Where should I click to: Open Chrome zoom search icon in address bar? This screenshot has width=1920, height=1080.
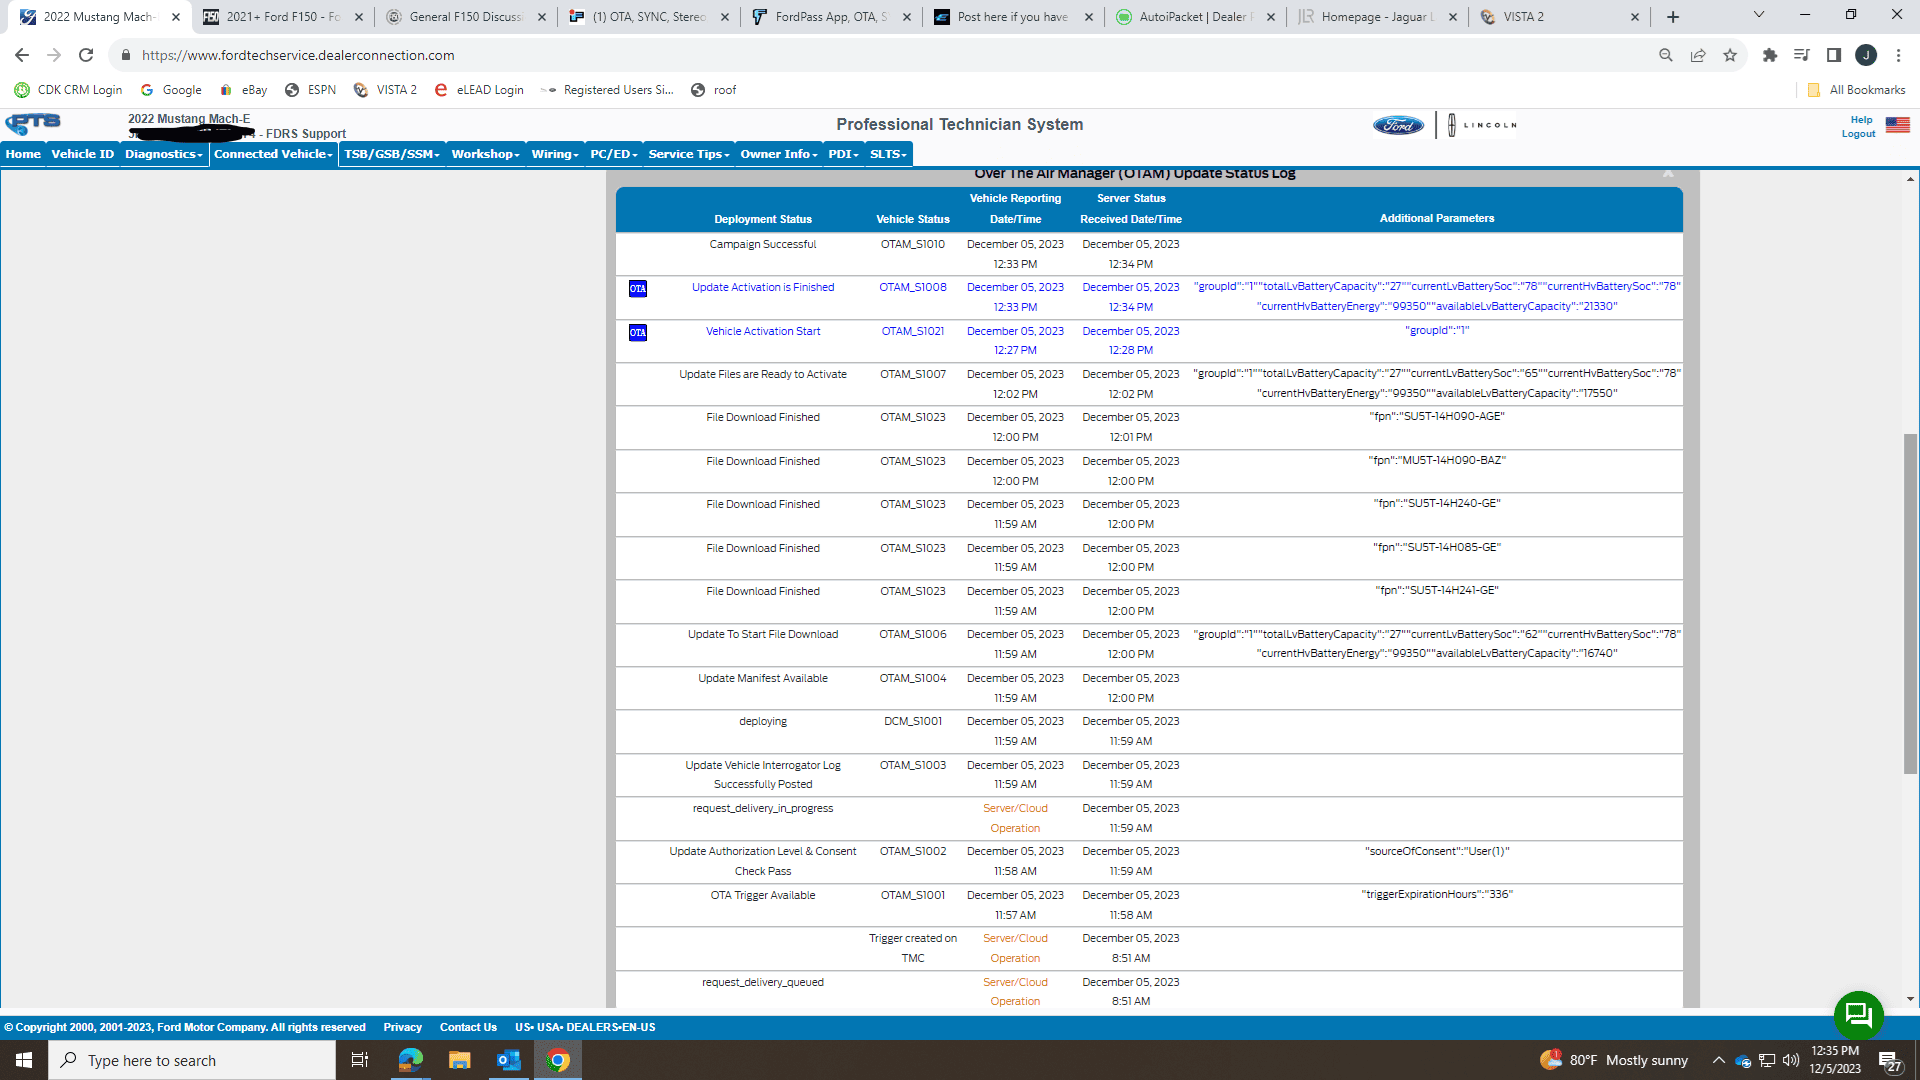click(1666, 55)
